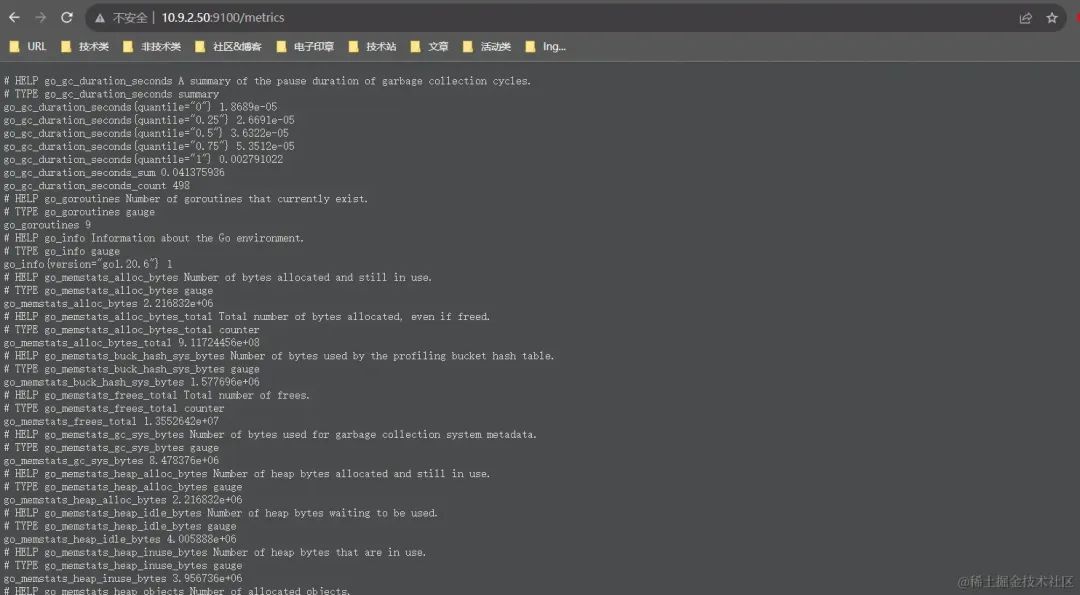Click the go_memstats_buck_hash_sys_bytes 1.577696e+06 line
Image resolution: width=1080 pixels, height=595 pixels.
(132, 382)
